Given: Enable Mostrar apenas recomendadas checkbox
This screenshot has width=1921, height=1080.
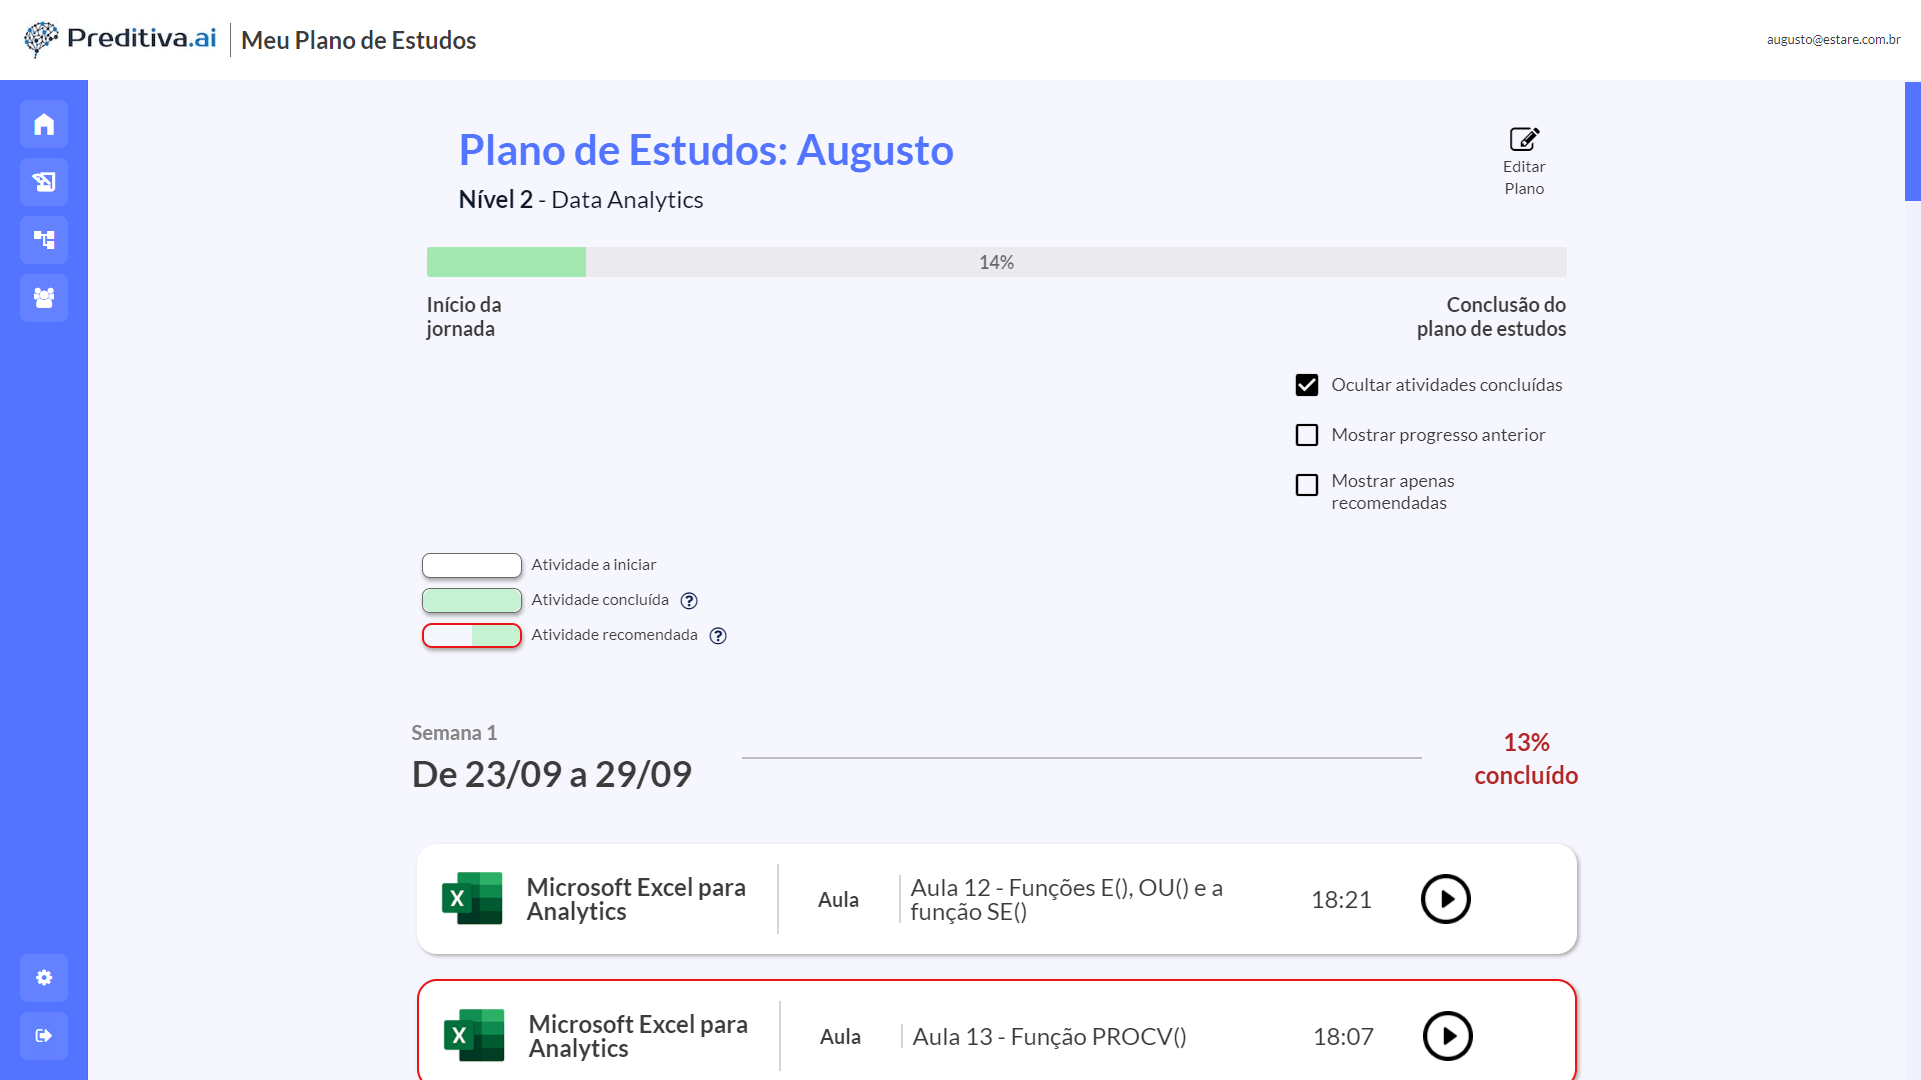Looking at the screenshot, I should (x=1307, y=485).
